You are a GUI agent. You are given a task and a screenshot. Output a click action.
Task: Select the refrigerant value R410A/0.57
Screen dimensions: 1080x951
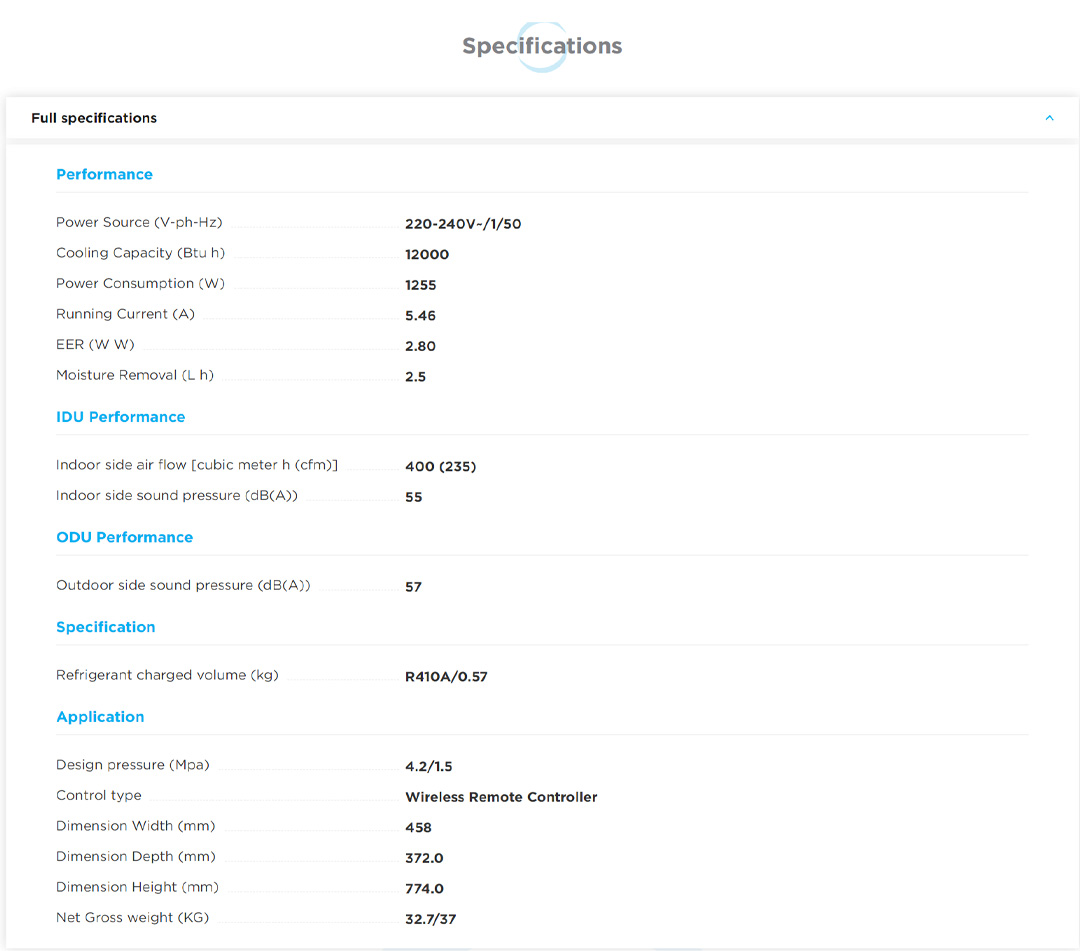pos(446,677)
